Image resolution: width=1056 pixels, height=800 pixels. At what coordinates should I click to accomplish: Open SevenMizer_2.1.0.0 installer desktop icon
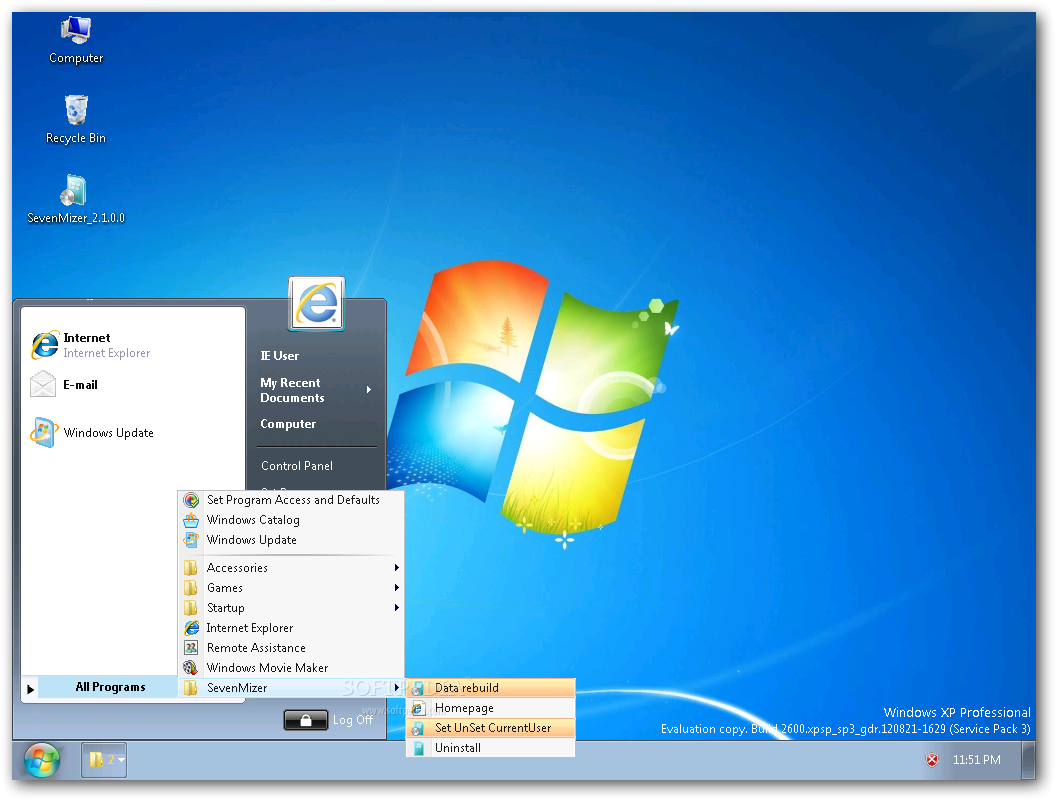(75, 199)
